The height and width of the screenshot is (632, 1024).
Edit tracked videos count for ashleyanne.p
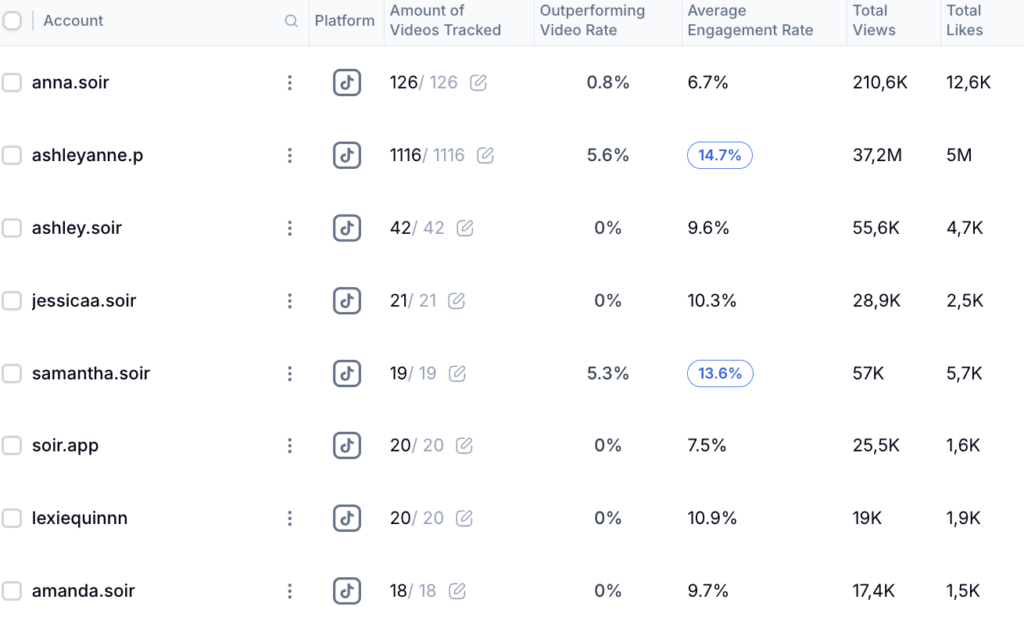(485, 155)
